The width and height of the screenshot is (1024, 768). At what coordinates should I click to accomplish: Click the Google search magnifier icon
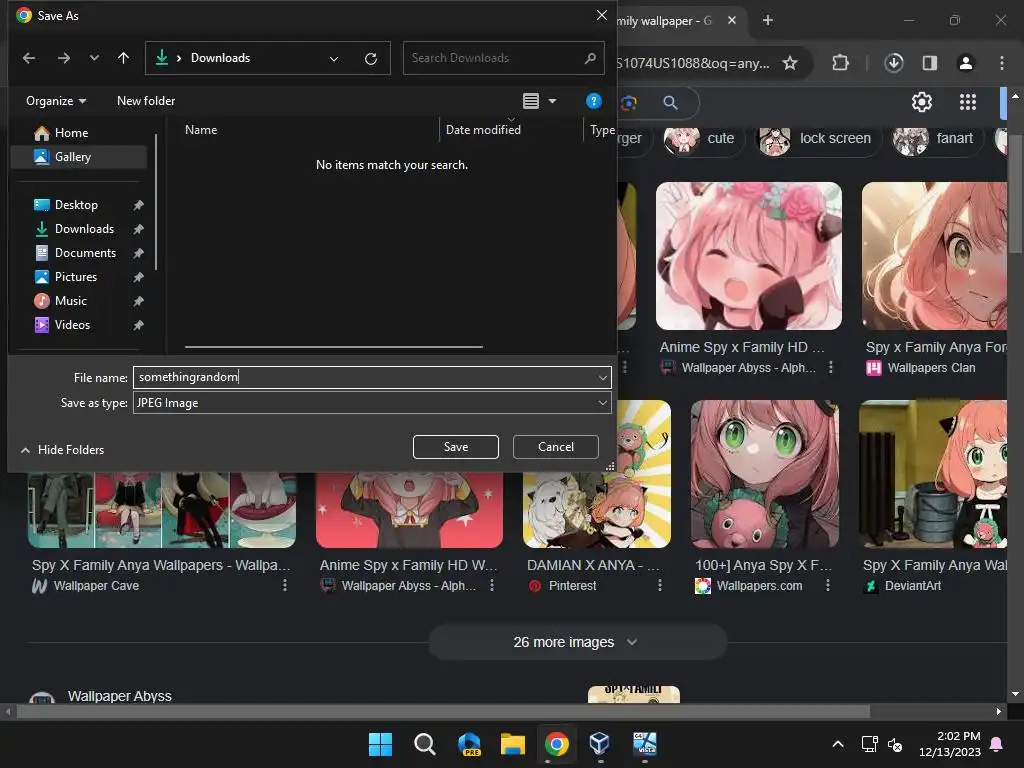pos(671,103)
